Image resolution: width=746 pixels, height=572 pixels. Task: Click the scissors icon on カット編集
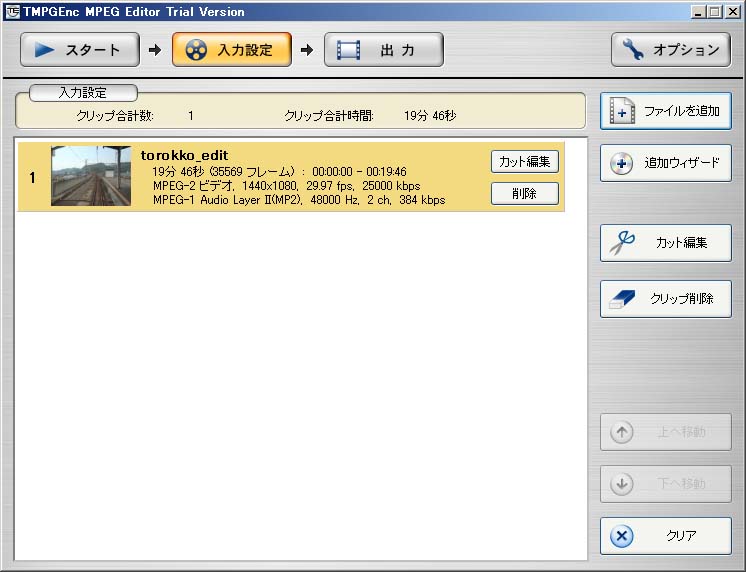622,243
